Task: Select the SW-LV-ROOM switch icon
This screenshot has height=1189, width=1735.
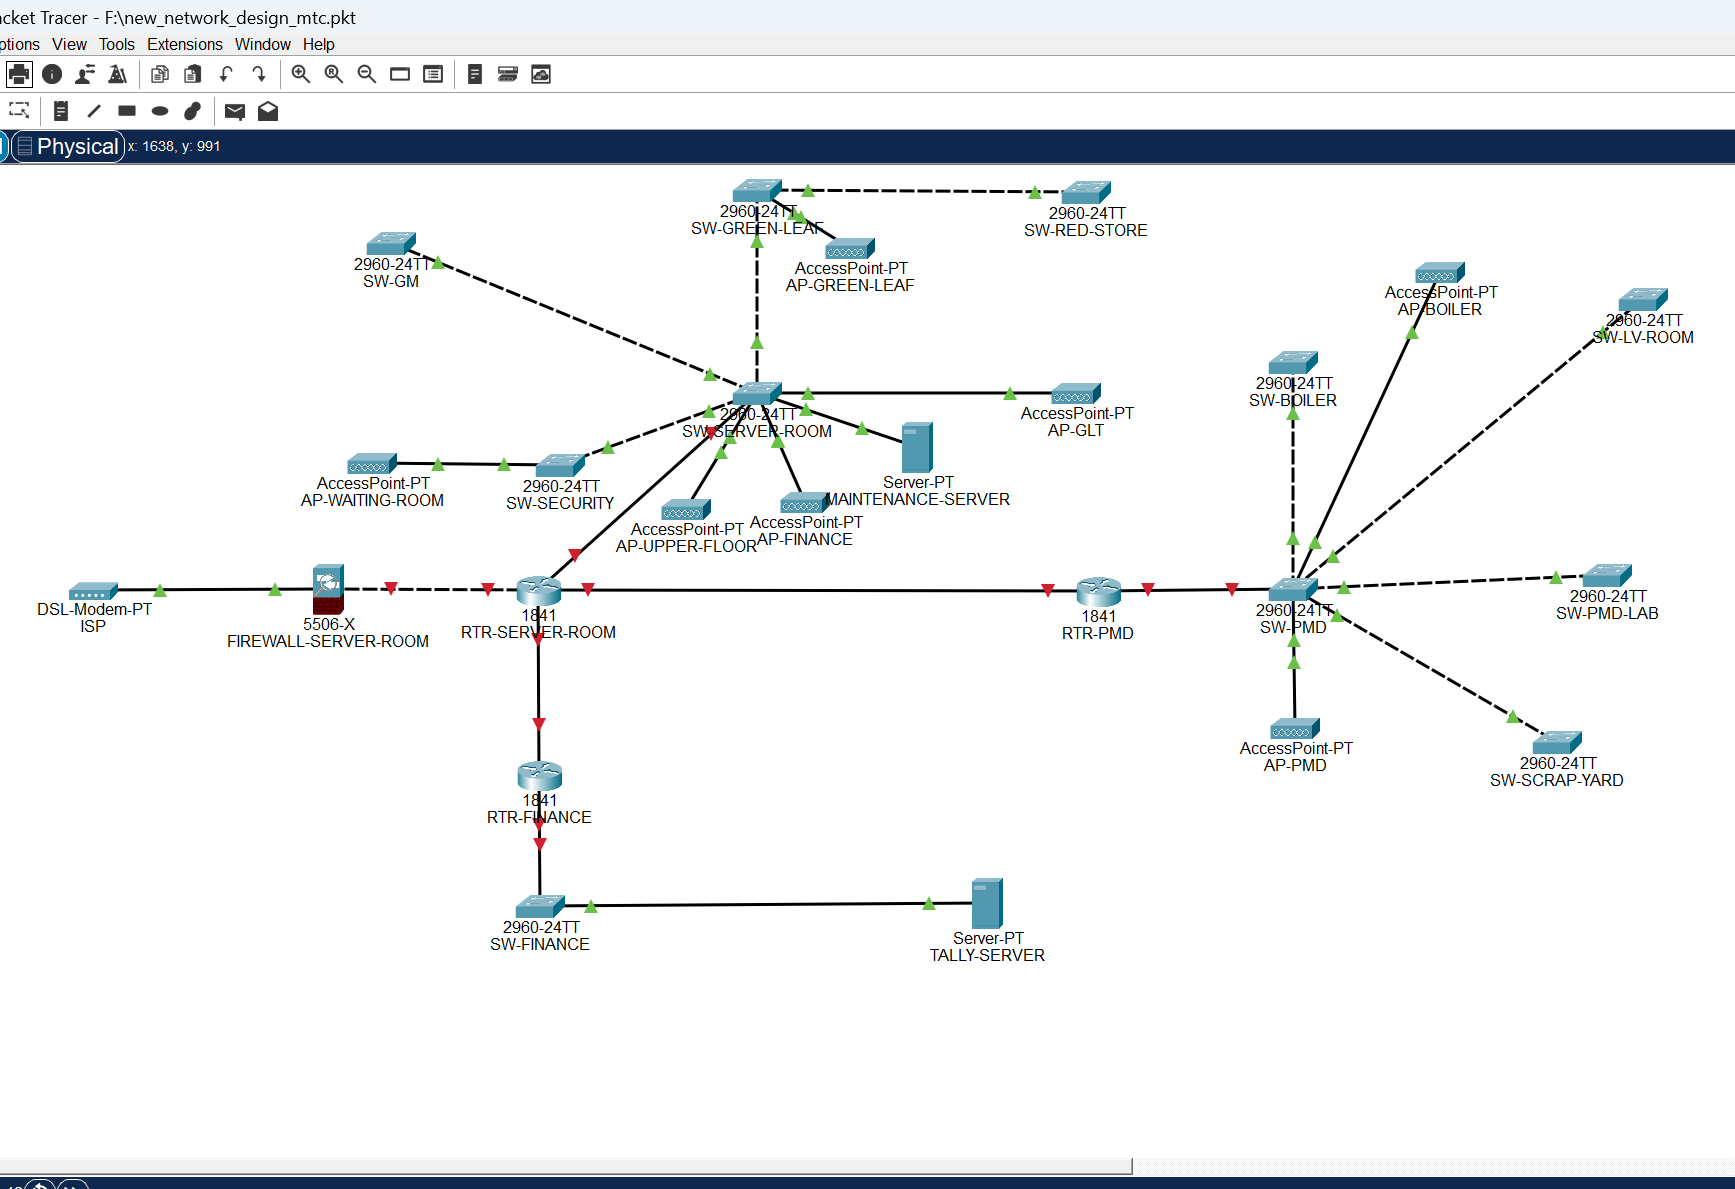Action: click(x=1643, y=299)
